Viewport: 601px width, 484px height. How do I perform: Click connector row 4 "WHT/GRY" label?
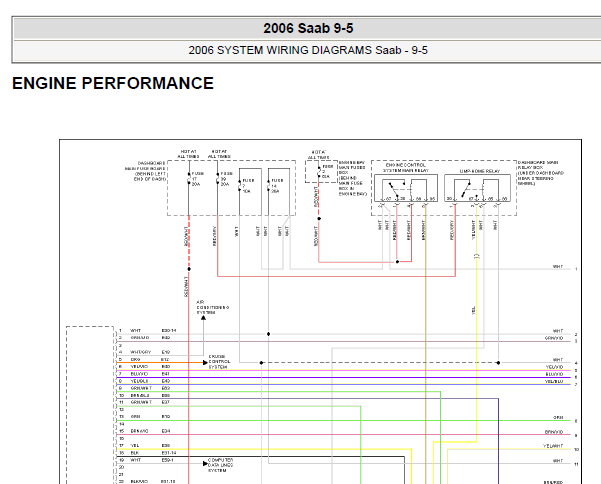(141, 352)
